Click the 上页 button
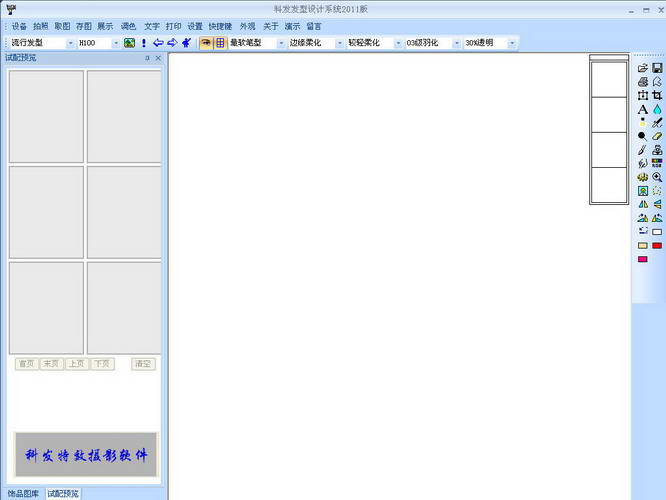The height and width of the screenshot is (500, 666). point(77,364)
